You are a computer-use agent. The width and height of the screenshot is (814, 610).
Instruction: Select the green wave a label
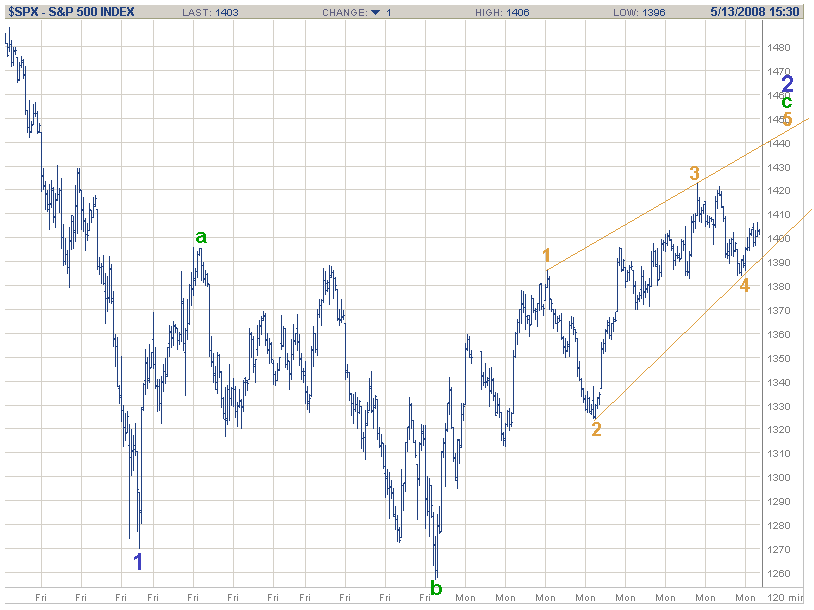(x=201, y=237)
